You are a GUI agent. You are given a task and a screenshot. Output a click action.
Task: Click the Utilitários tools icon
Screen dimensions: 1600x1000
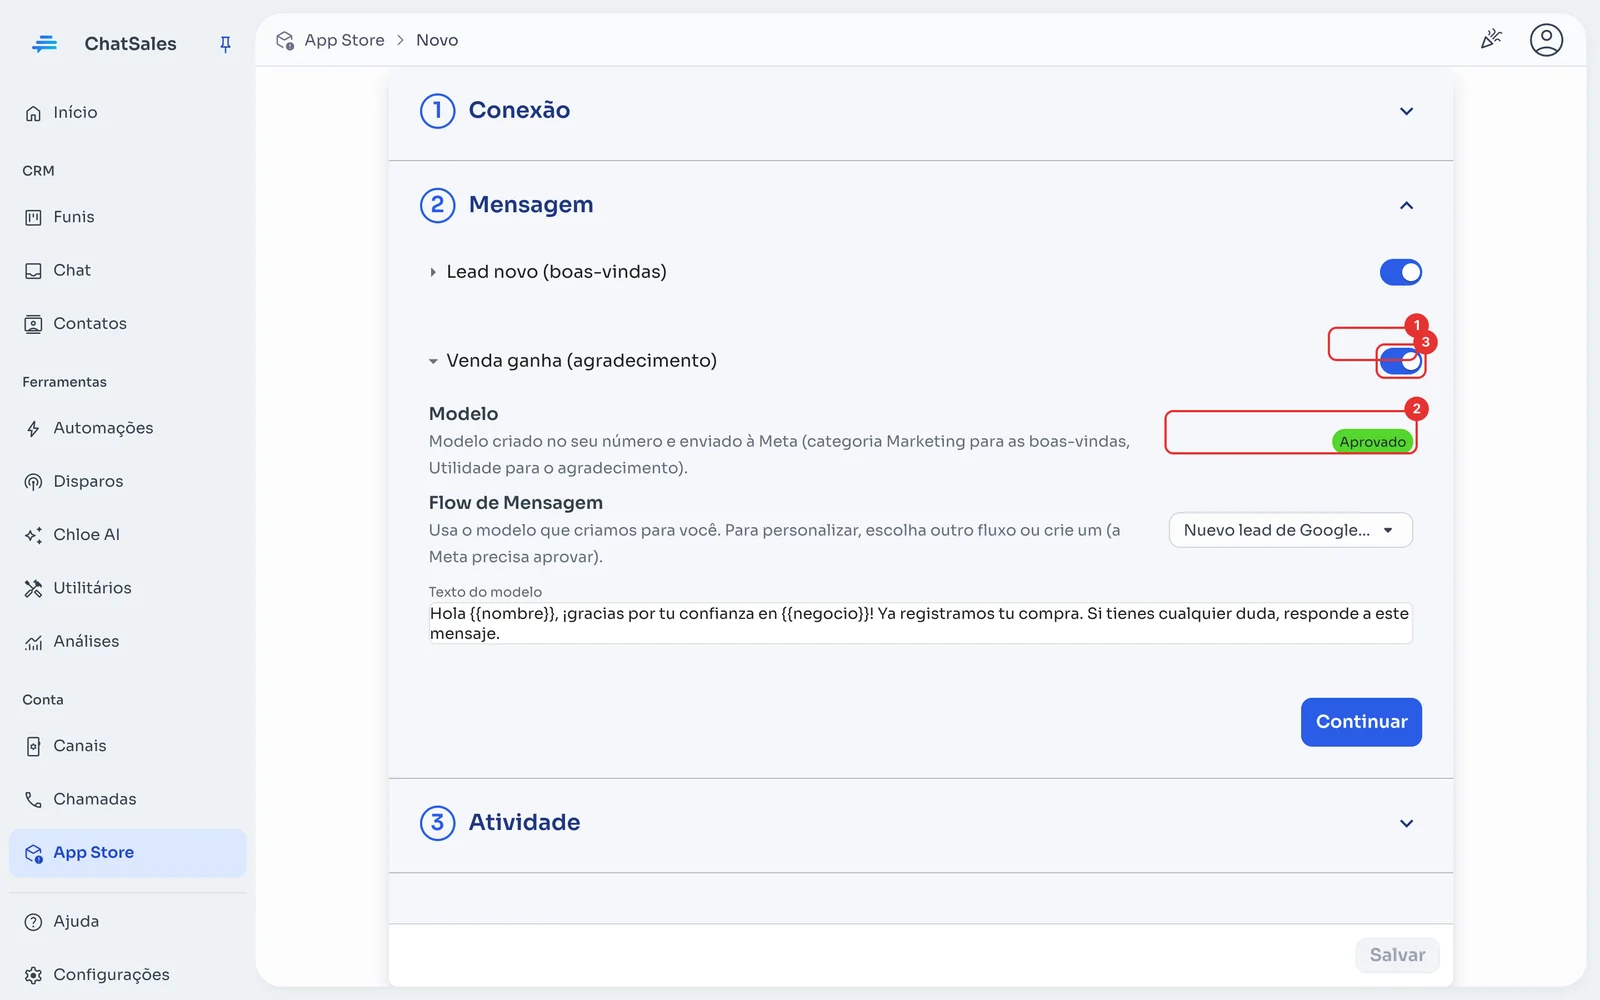pyautogui.click(x=33, y=588)
